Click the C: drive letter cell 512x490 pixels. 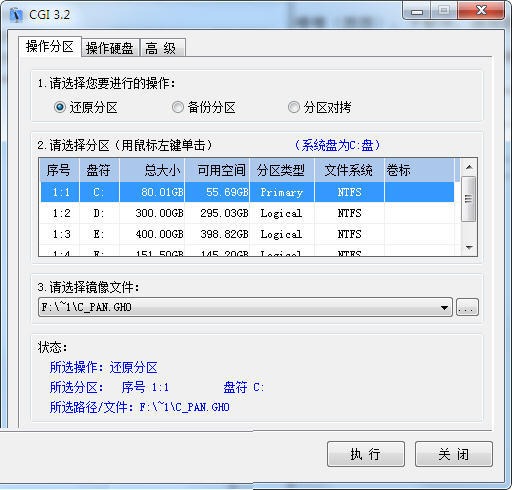tap(99, 192)
